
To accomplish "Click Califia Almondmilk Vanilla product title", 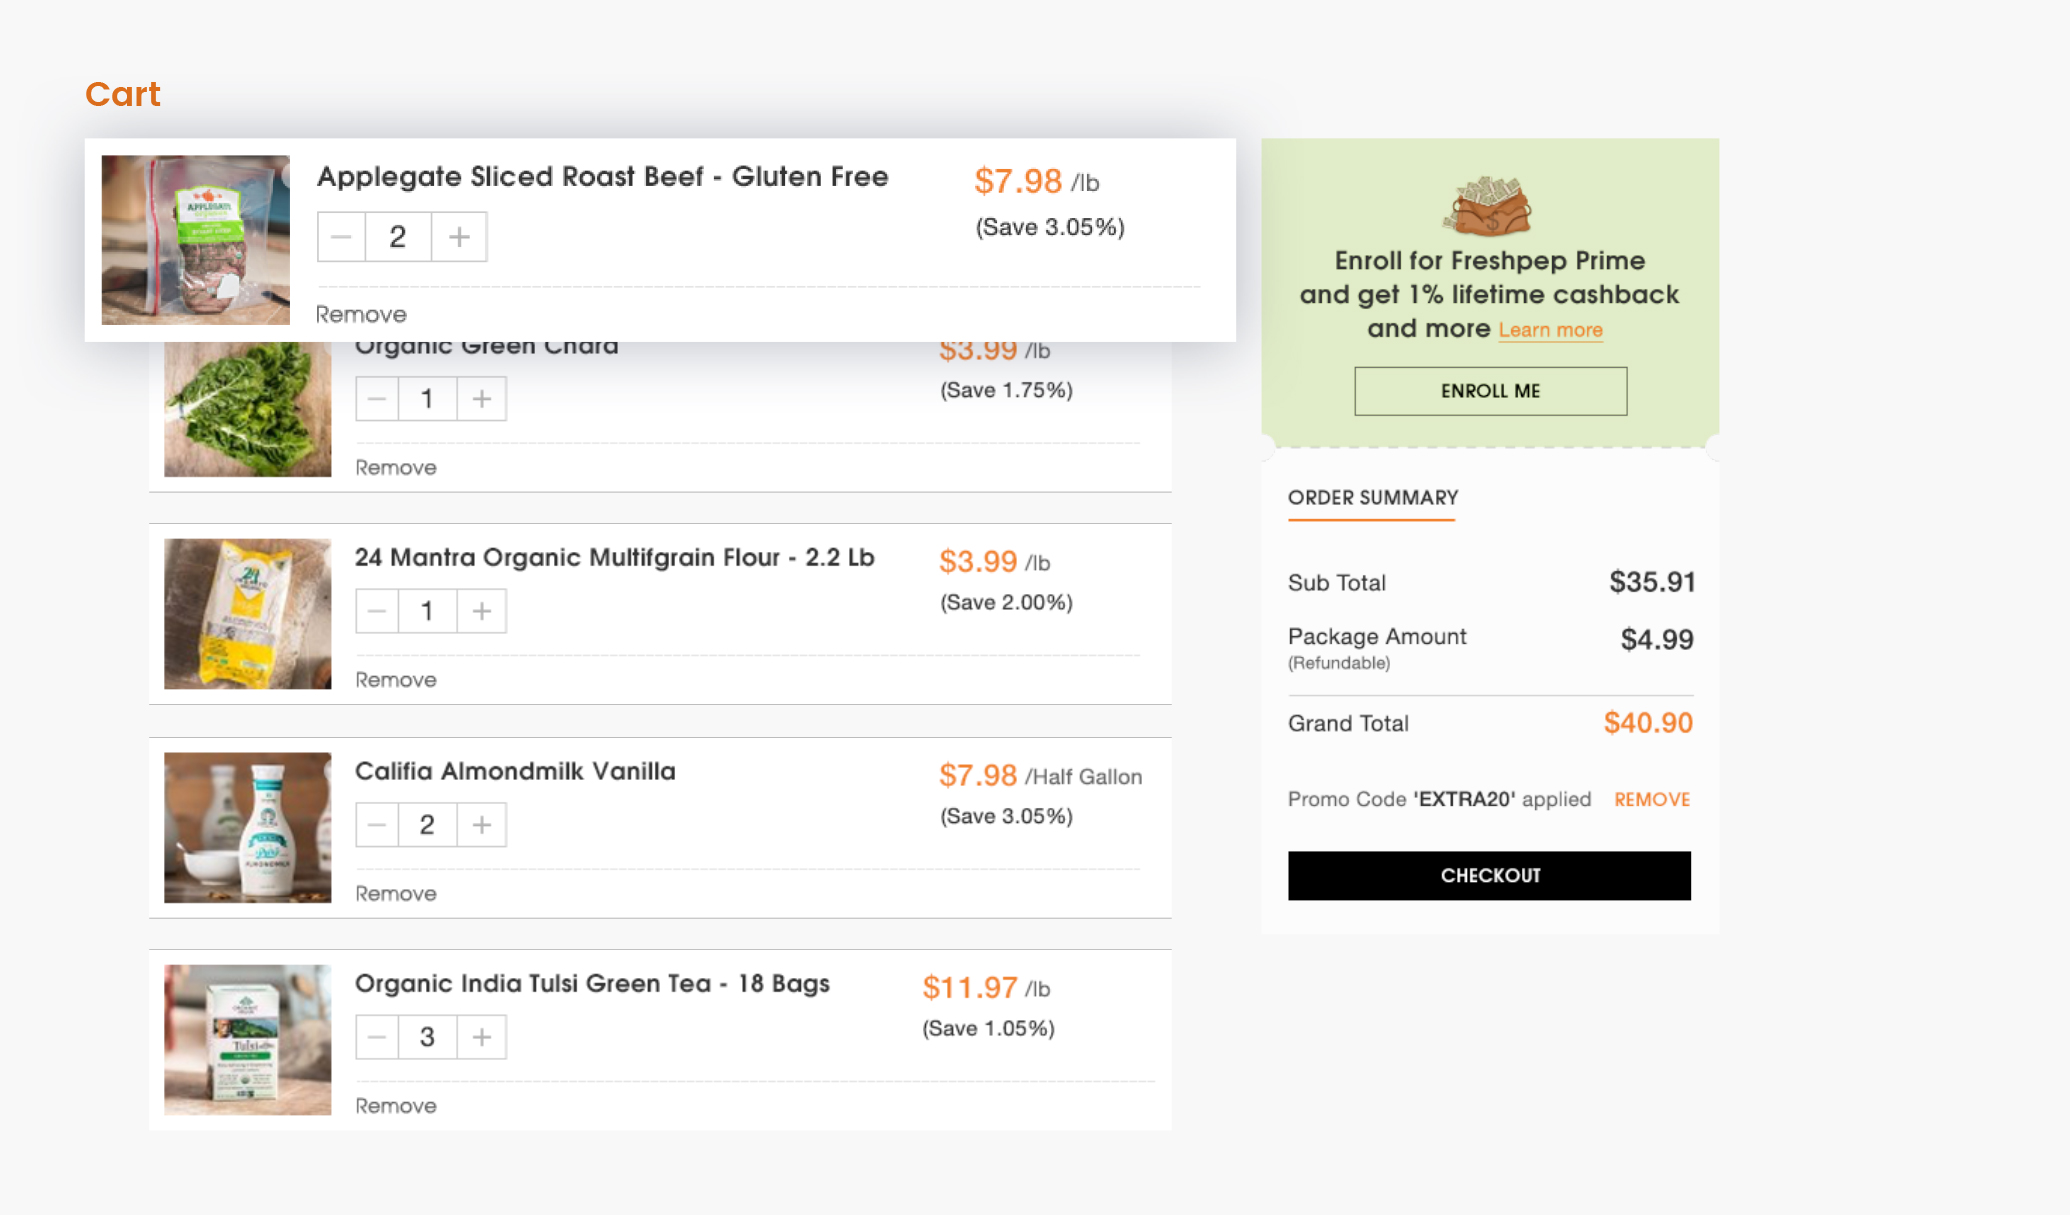I will tap(516, 771).
